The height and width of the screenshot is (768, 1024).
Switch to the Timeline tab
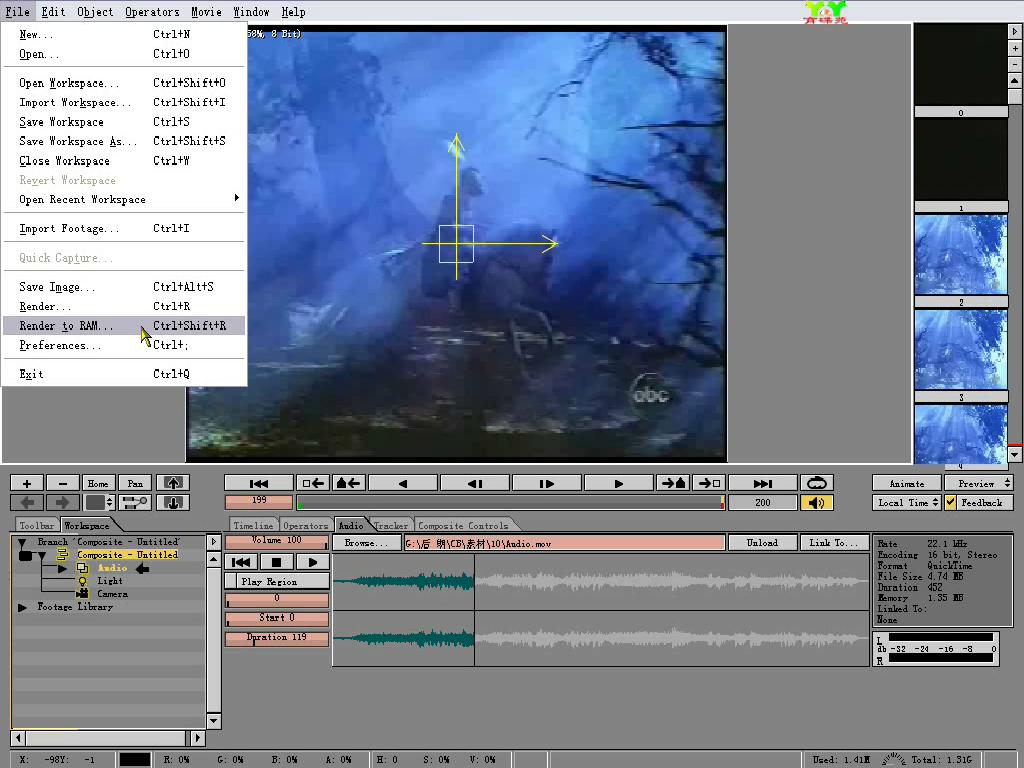point(253,525)
